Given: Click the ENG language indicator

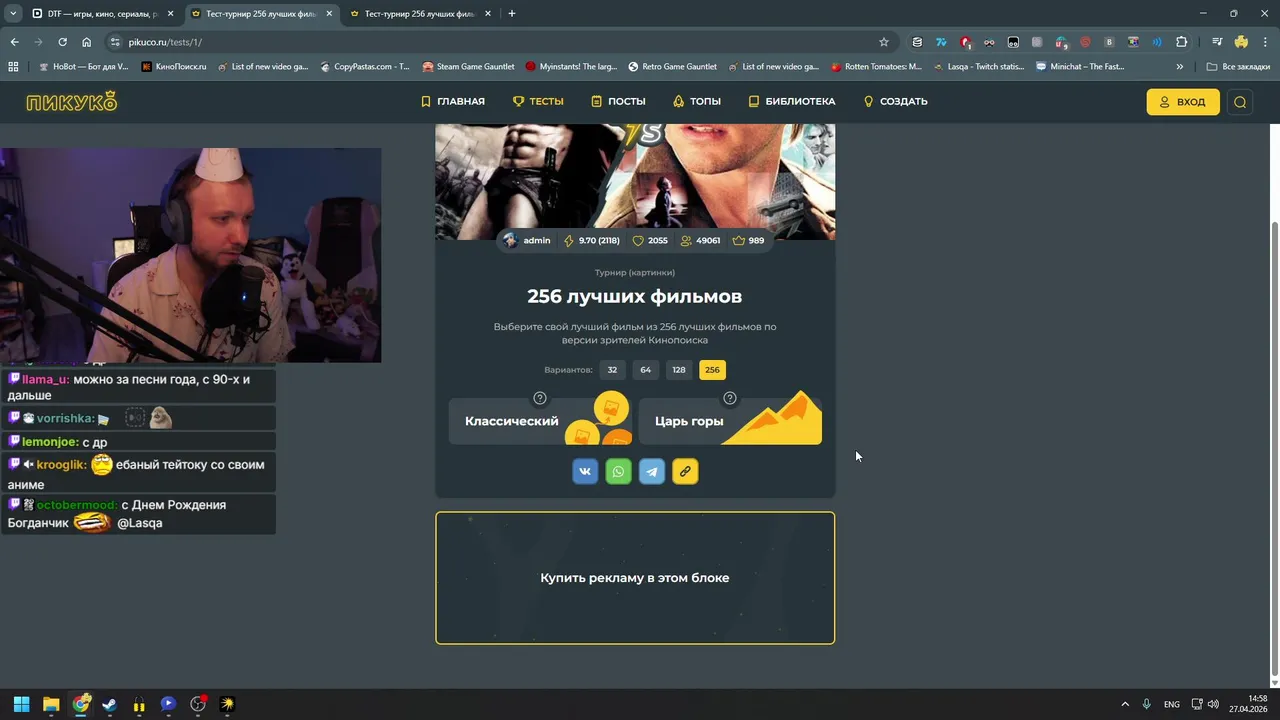Looking at the screenshot, I should coord(1171,704).
